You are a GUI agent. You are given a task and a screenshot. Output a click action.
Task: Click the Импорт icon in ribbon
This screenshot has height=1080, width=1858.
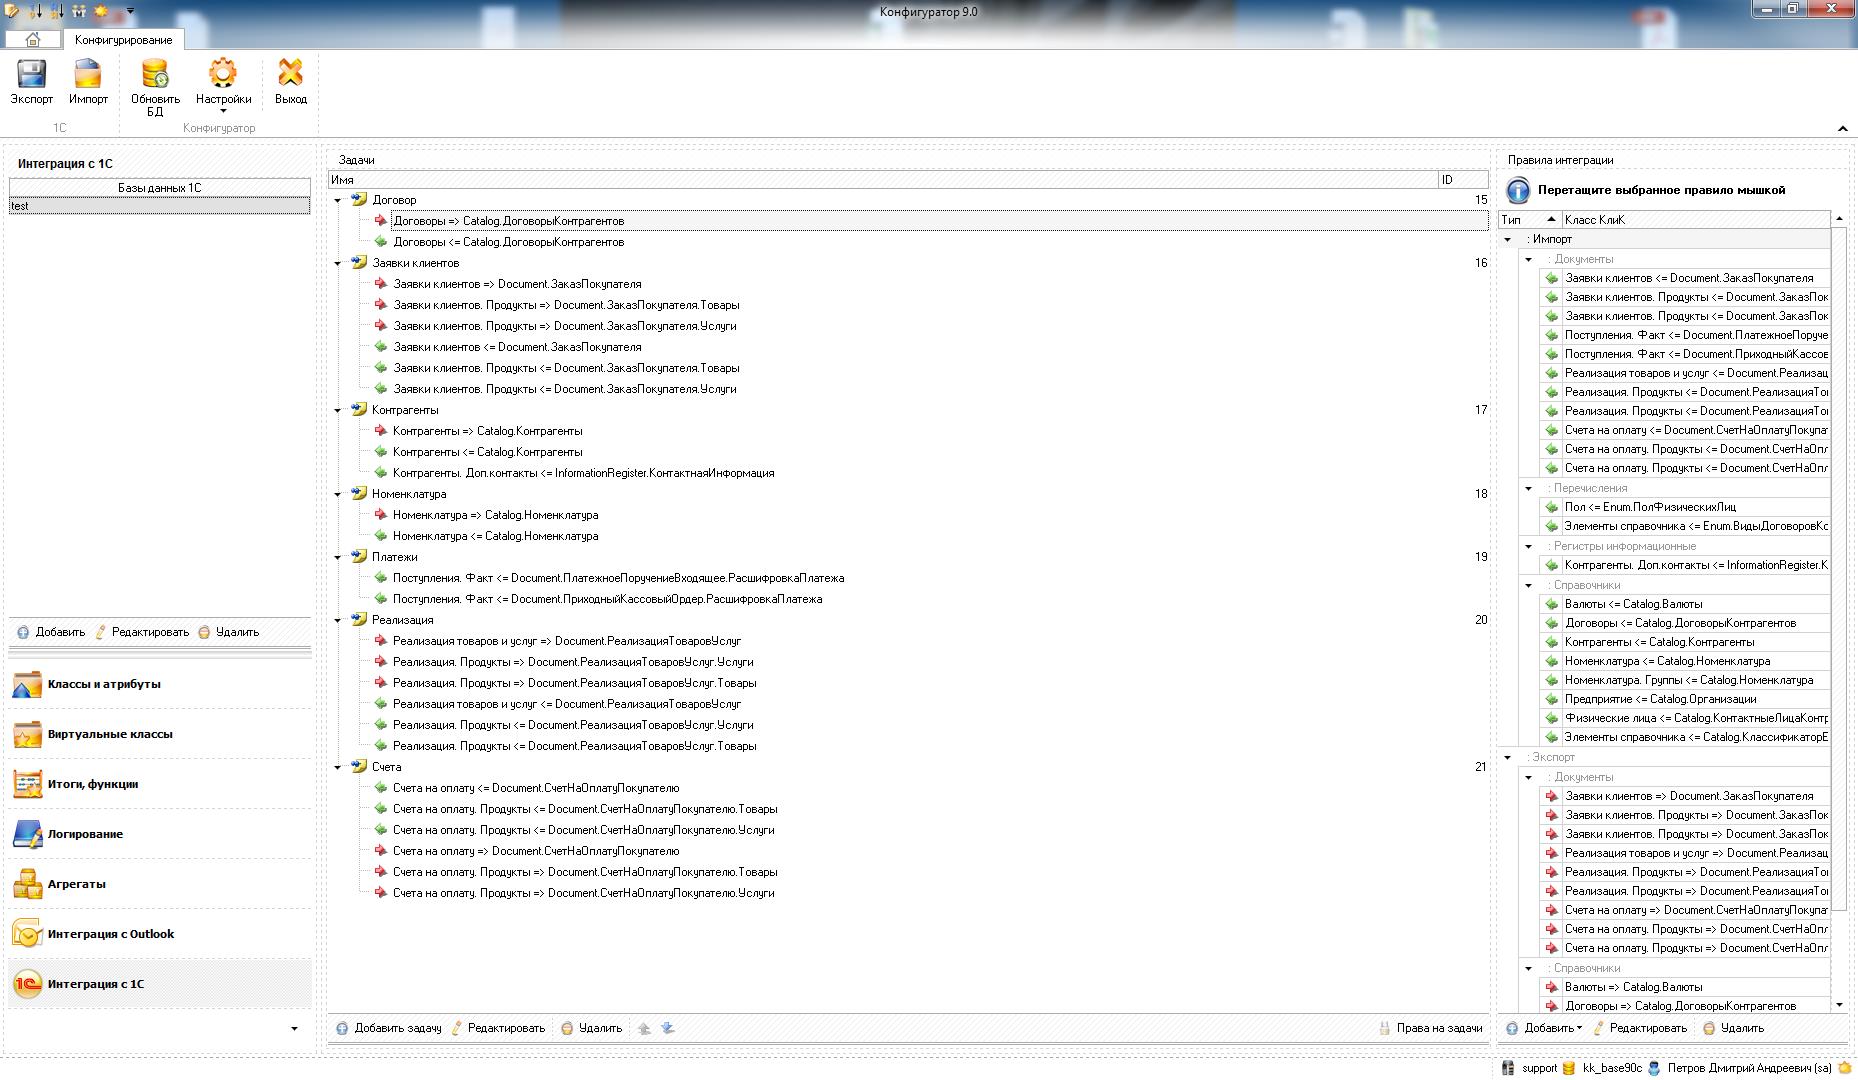tap(88, 74)
